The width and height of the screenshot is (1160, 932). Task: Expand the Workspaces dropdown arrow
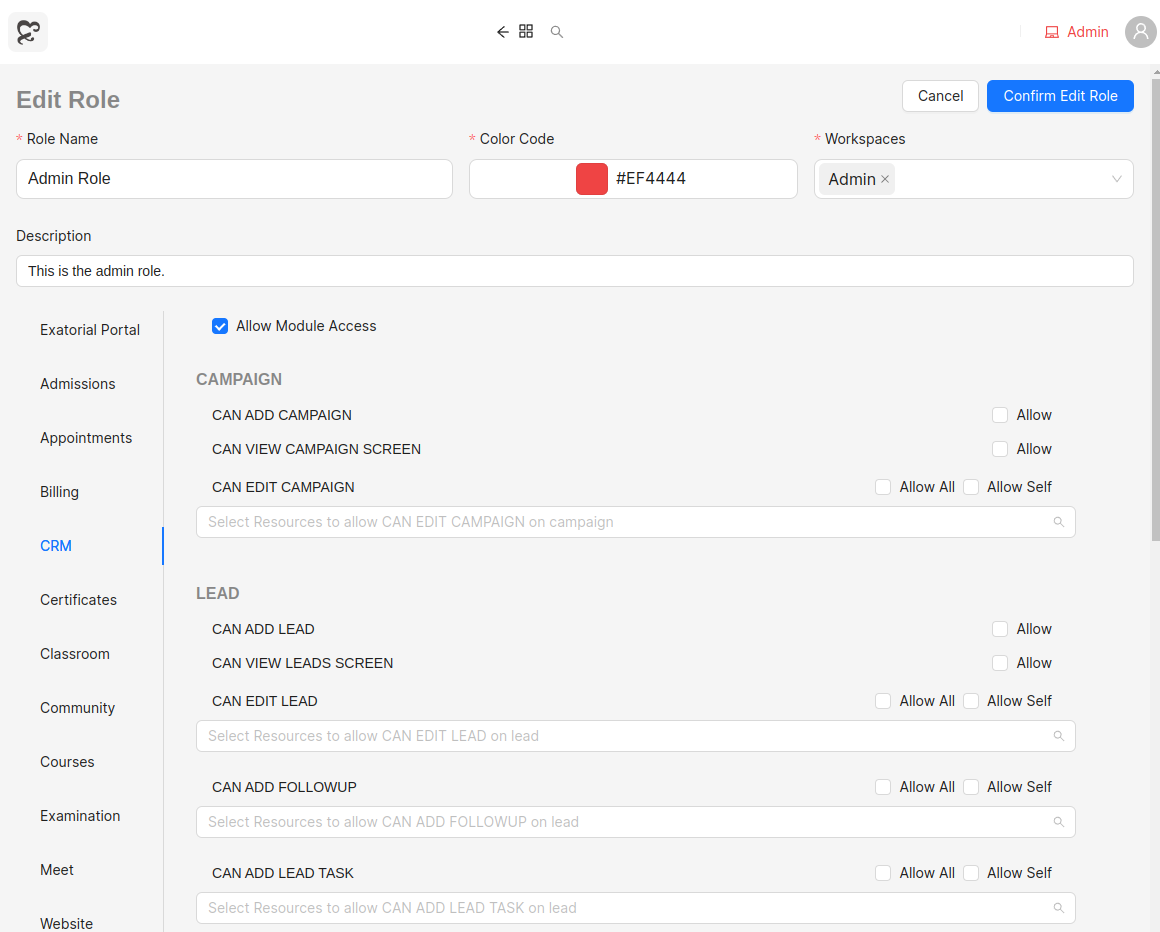[1116, 179]
